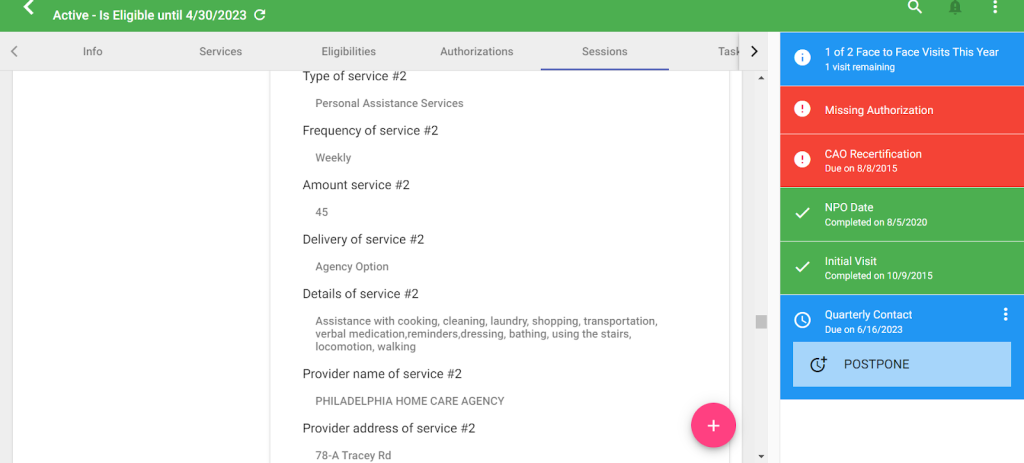Click the Missing Authorization alert icon
Image resolution: width=1024 pixels, height=463 pixels.
(x=802, y=109)
